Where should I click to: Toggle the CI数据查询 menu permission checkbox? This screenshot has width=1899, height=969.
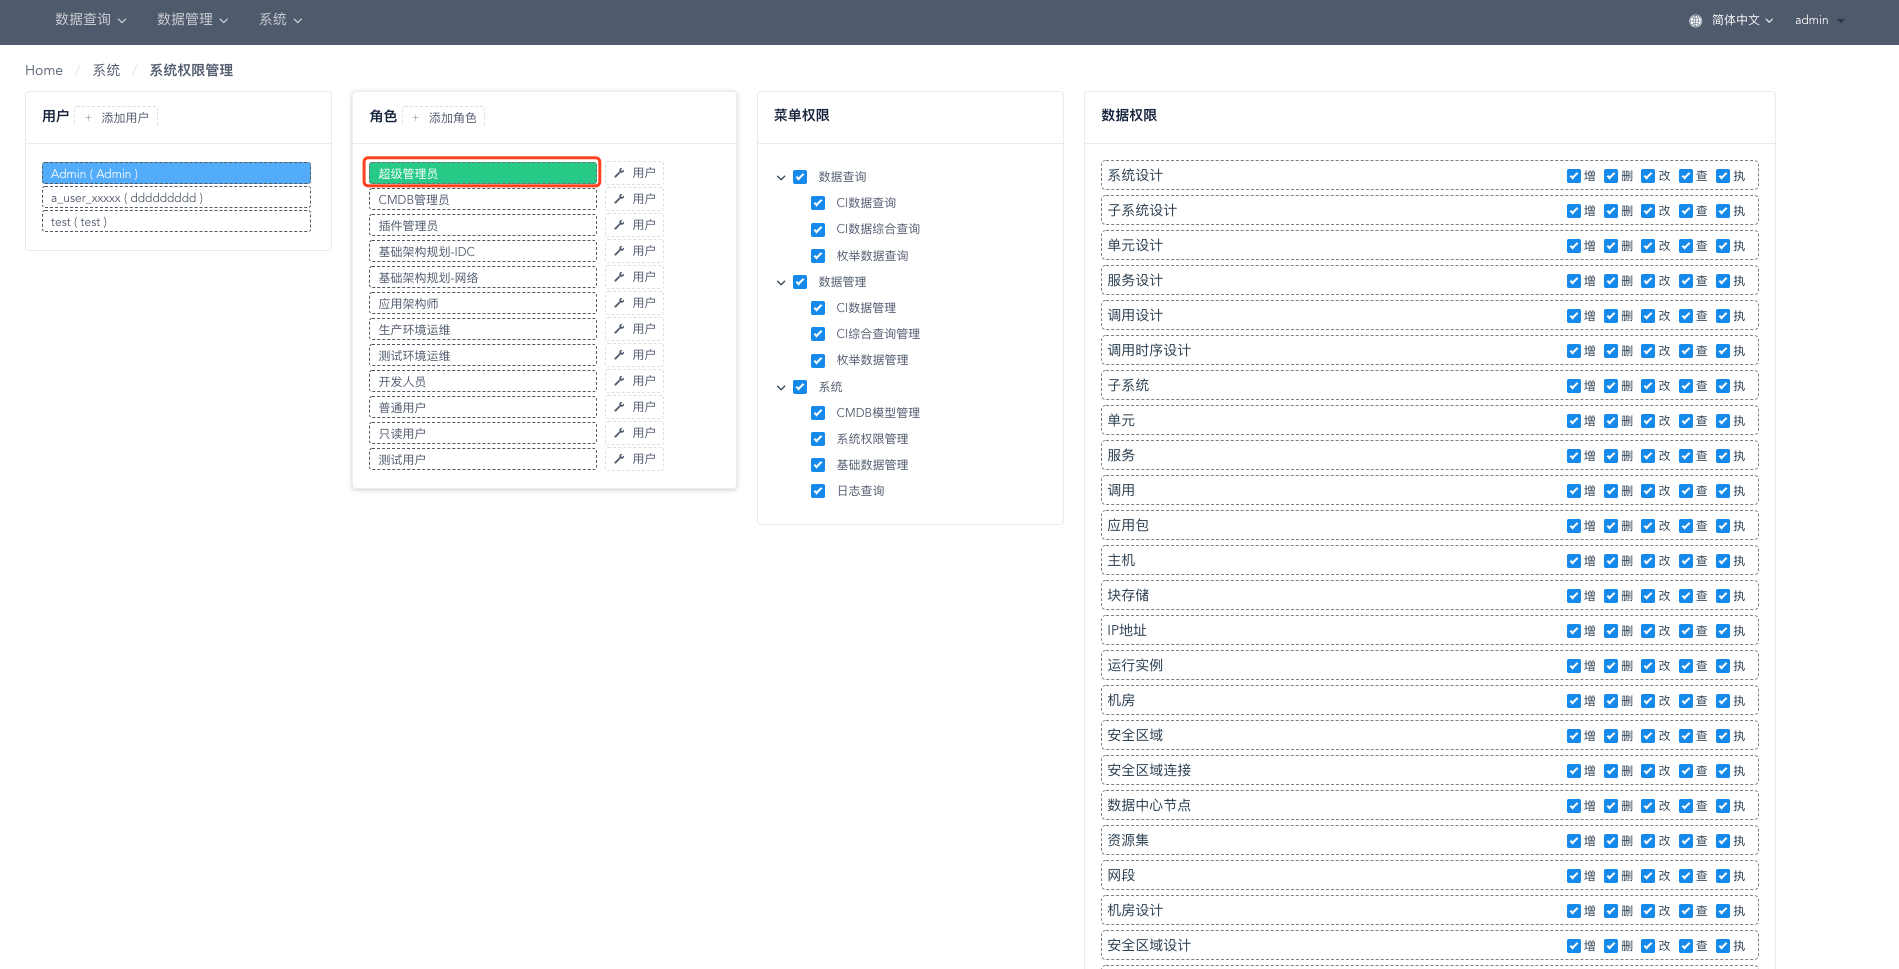point(818,203)
